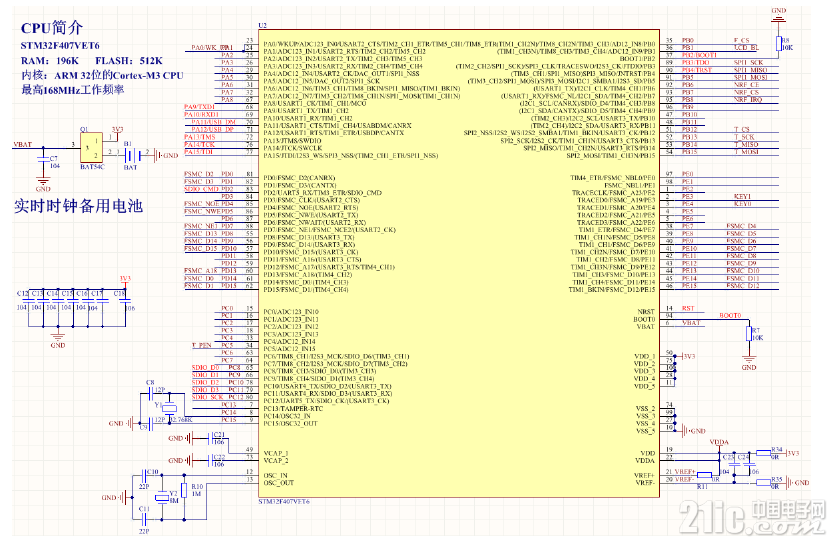833x543 pixels.
Task: Select capacitor C10 22P
Action: click(x=144, y=475)
